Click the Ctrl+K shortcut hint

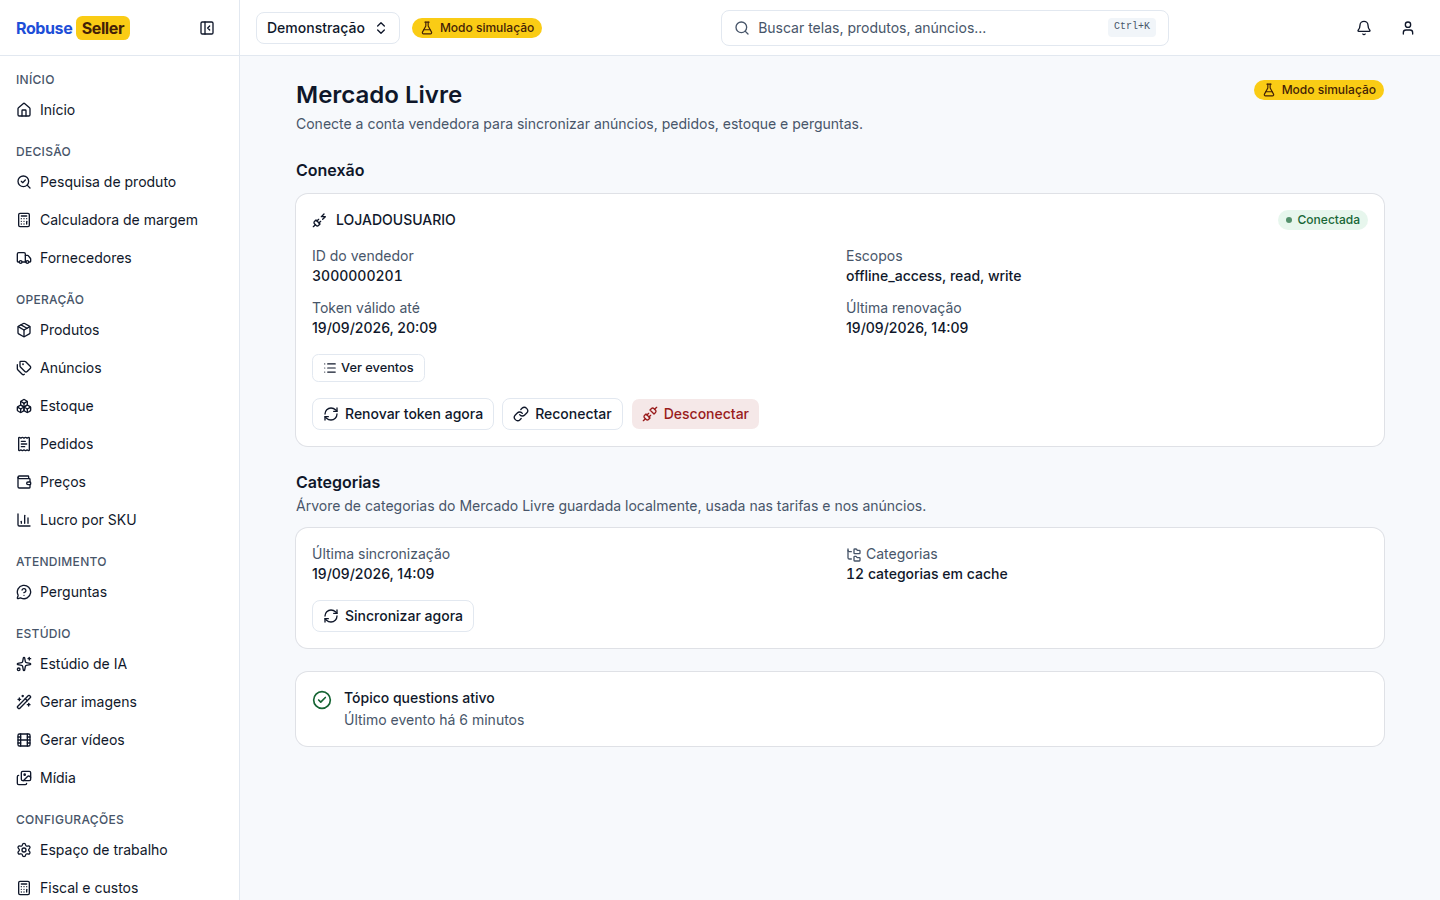[1132, 27]
